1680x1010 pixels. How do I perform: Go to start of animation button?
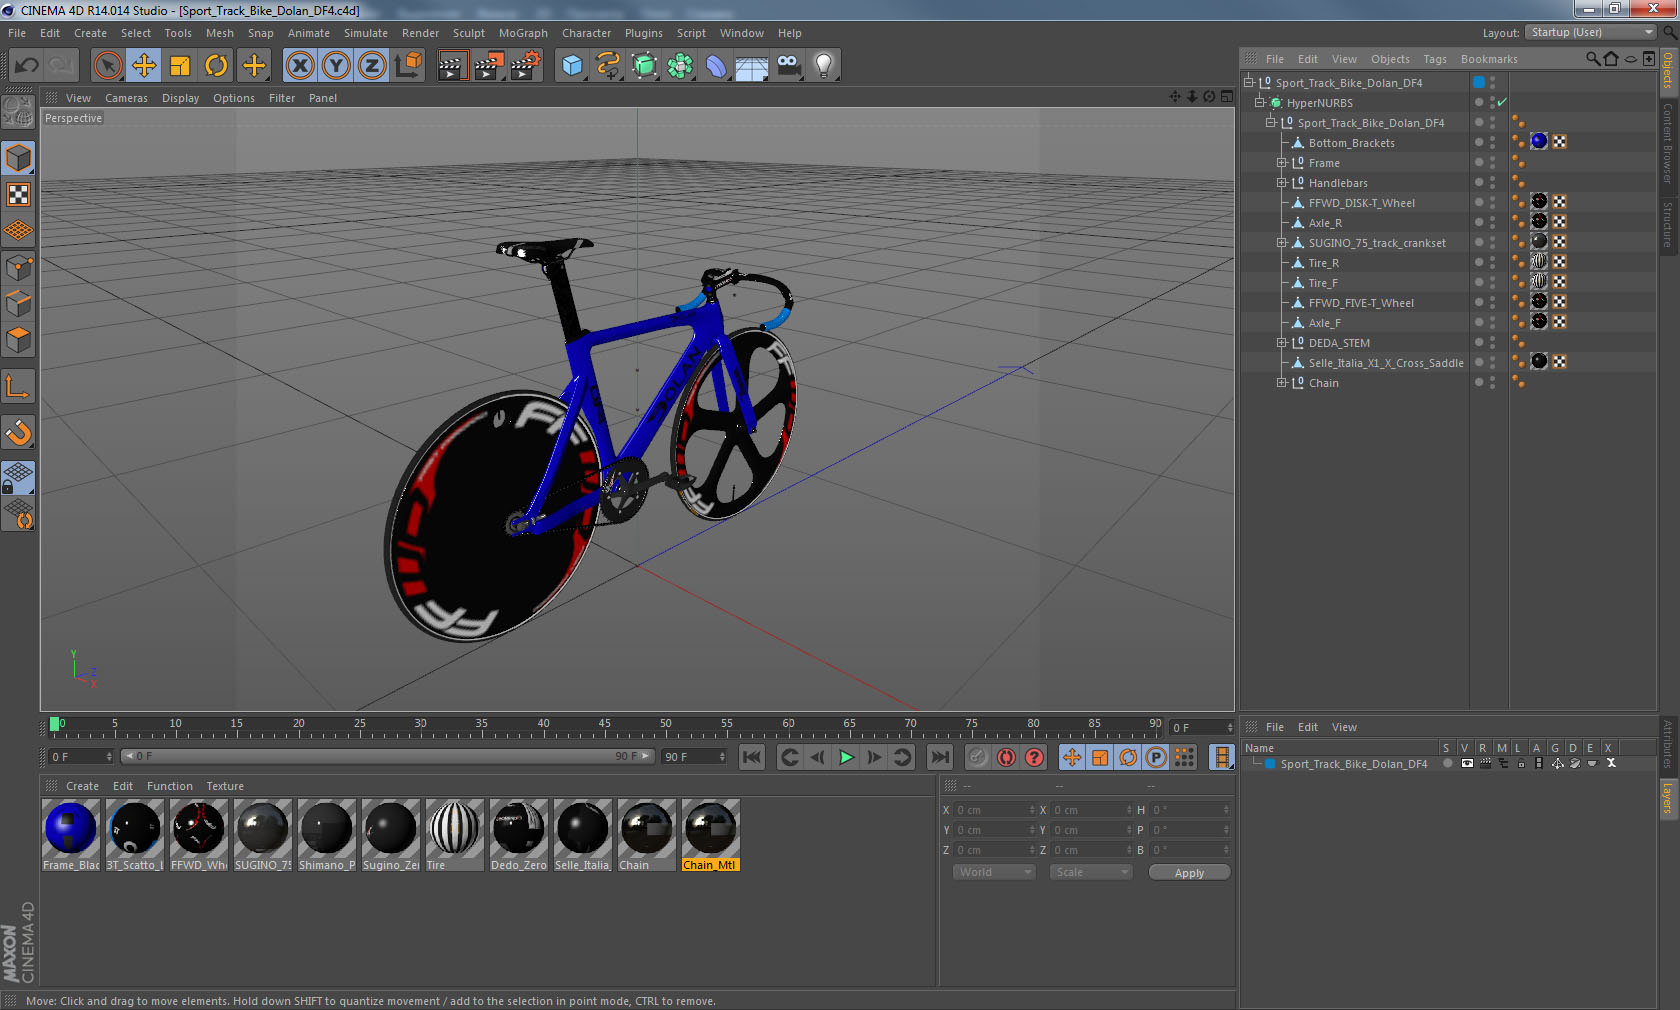[x=752, y=757]
